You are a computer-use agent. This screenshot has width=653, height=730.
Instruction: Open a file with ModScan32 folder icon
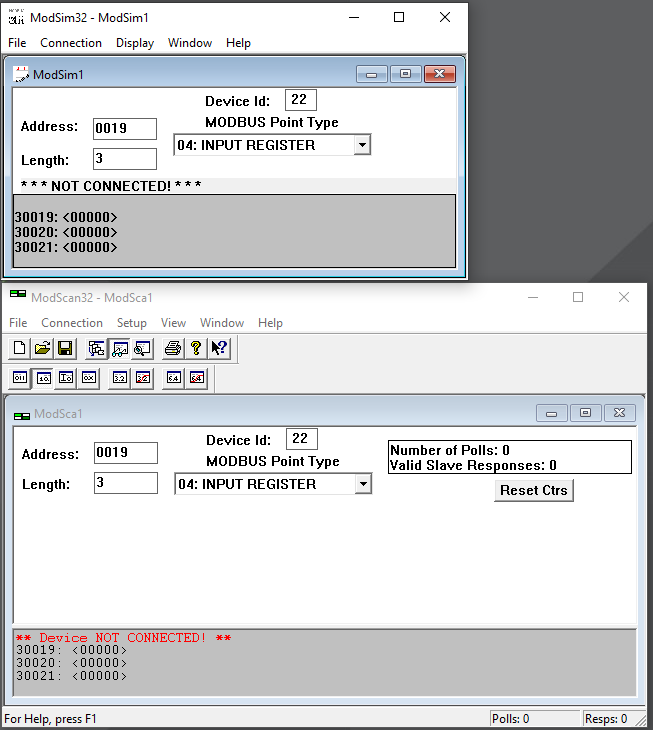point(42,348)
